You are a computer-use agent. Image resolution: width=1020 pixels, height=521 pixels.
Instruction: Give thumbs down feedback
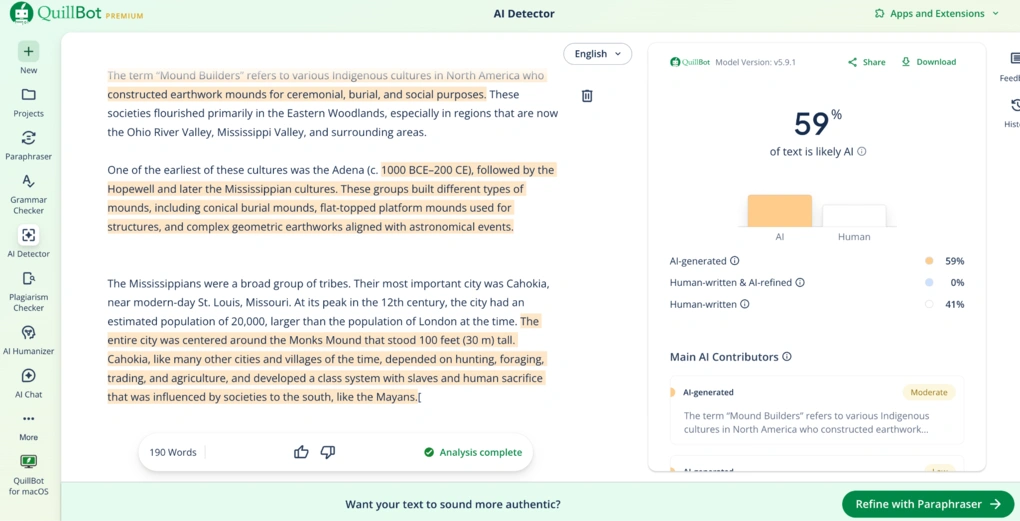pyautogui.click(x=328, y=452)
